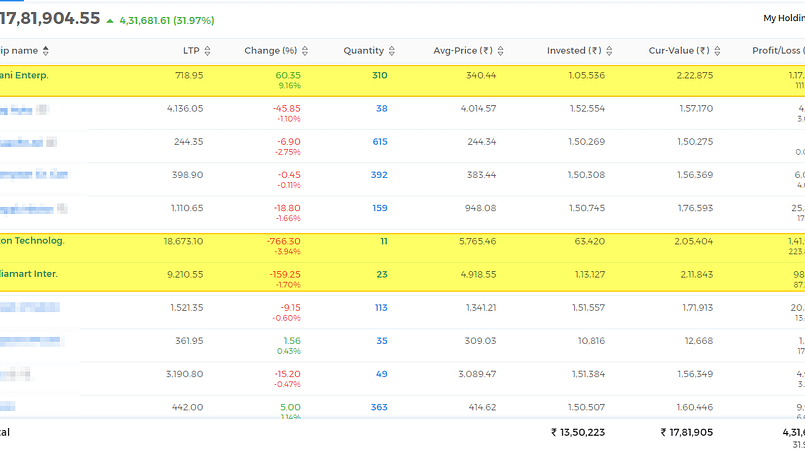Select change value -766.30
The width and height of the screenshot is (805, 452).
(x=284, y=241)
